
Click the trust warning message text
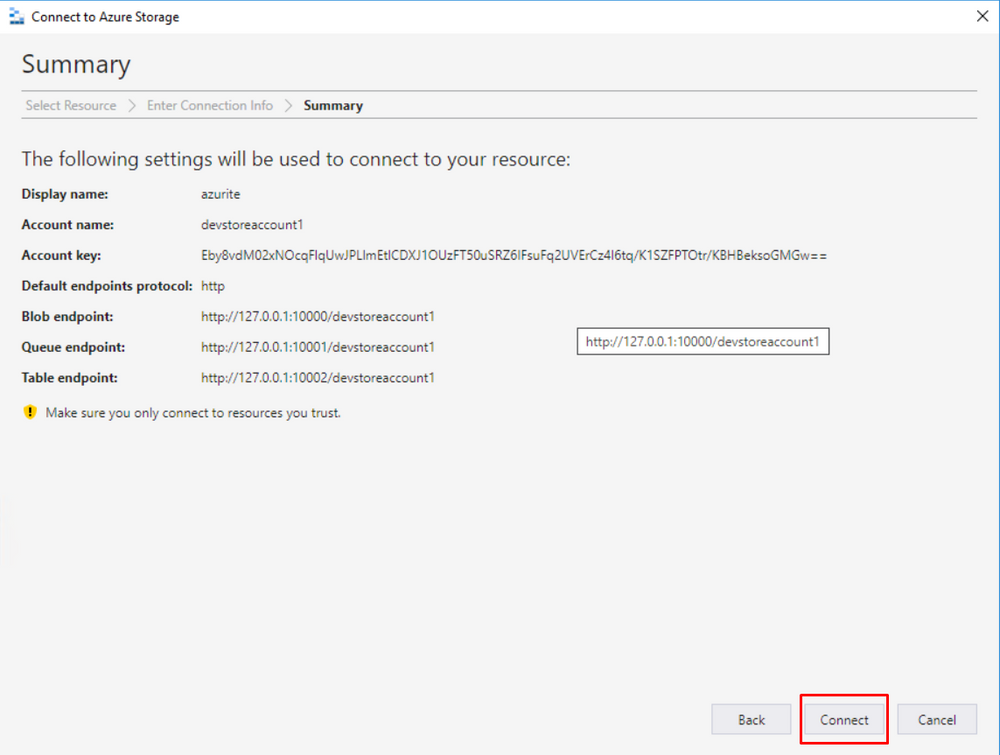click(x=193, y=413)
